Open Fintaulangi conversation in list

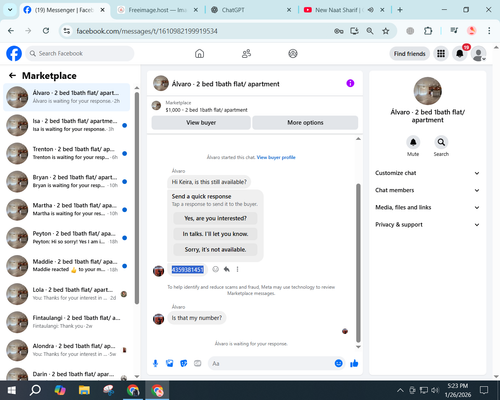(x=67, y=322)
